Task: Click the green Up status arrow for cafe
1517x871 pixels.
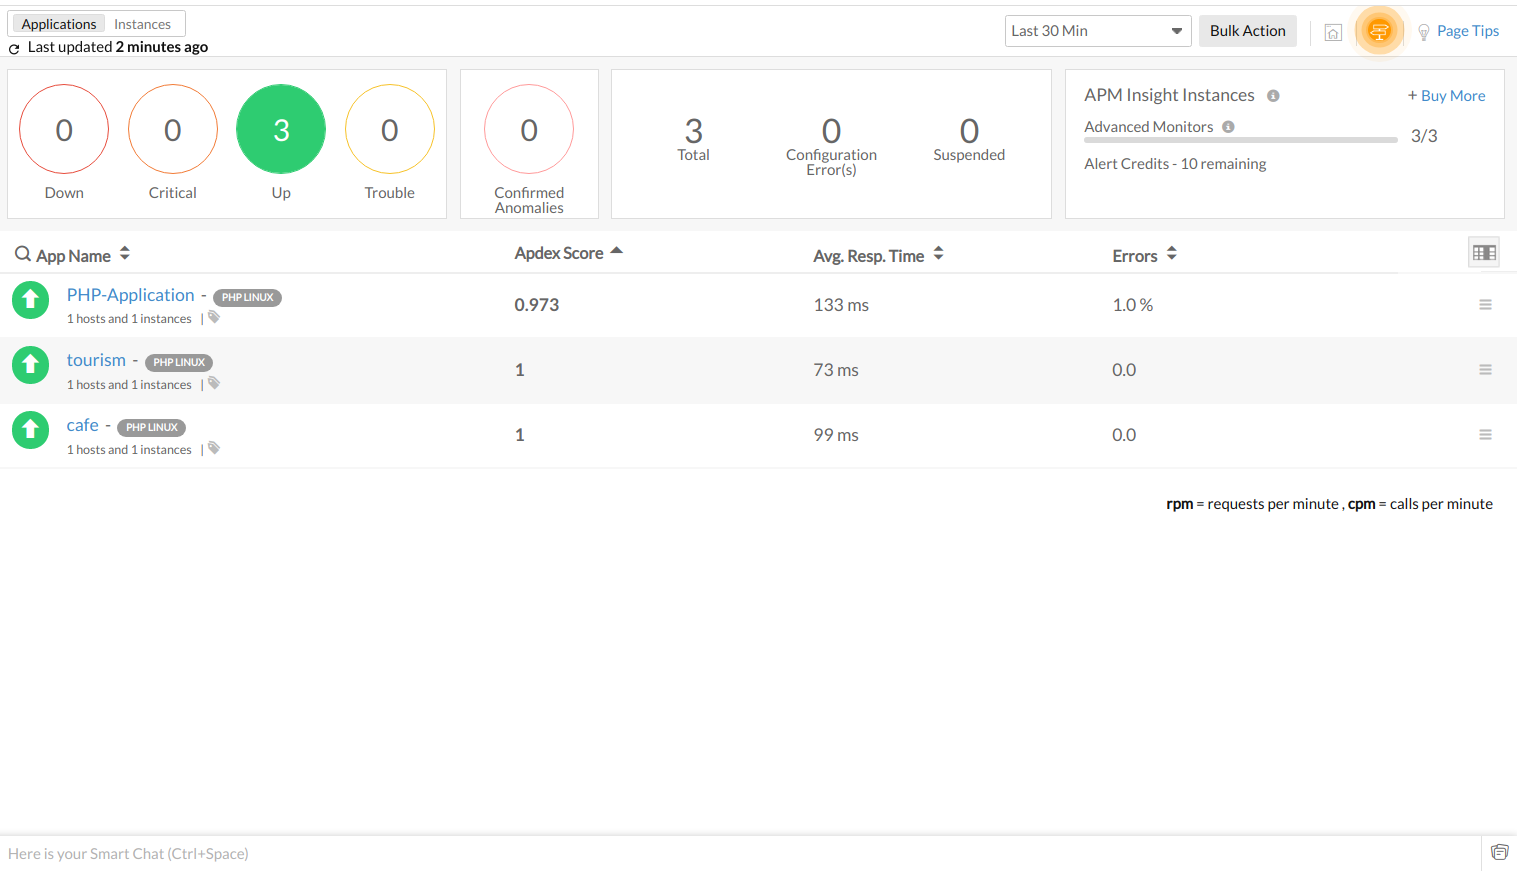Action: pos(30,429)
